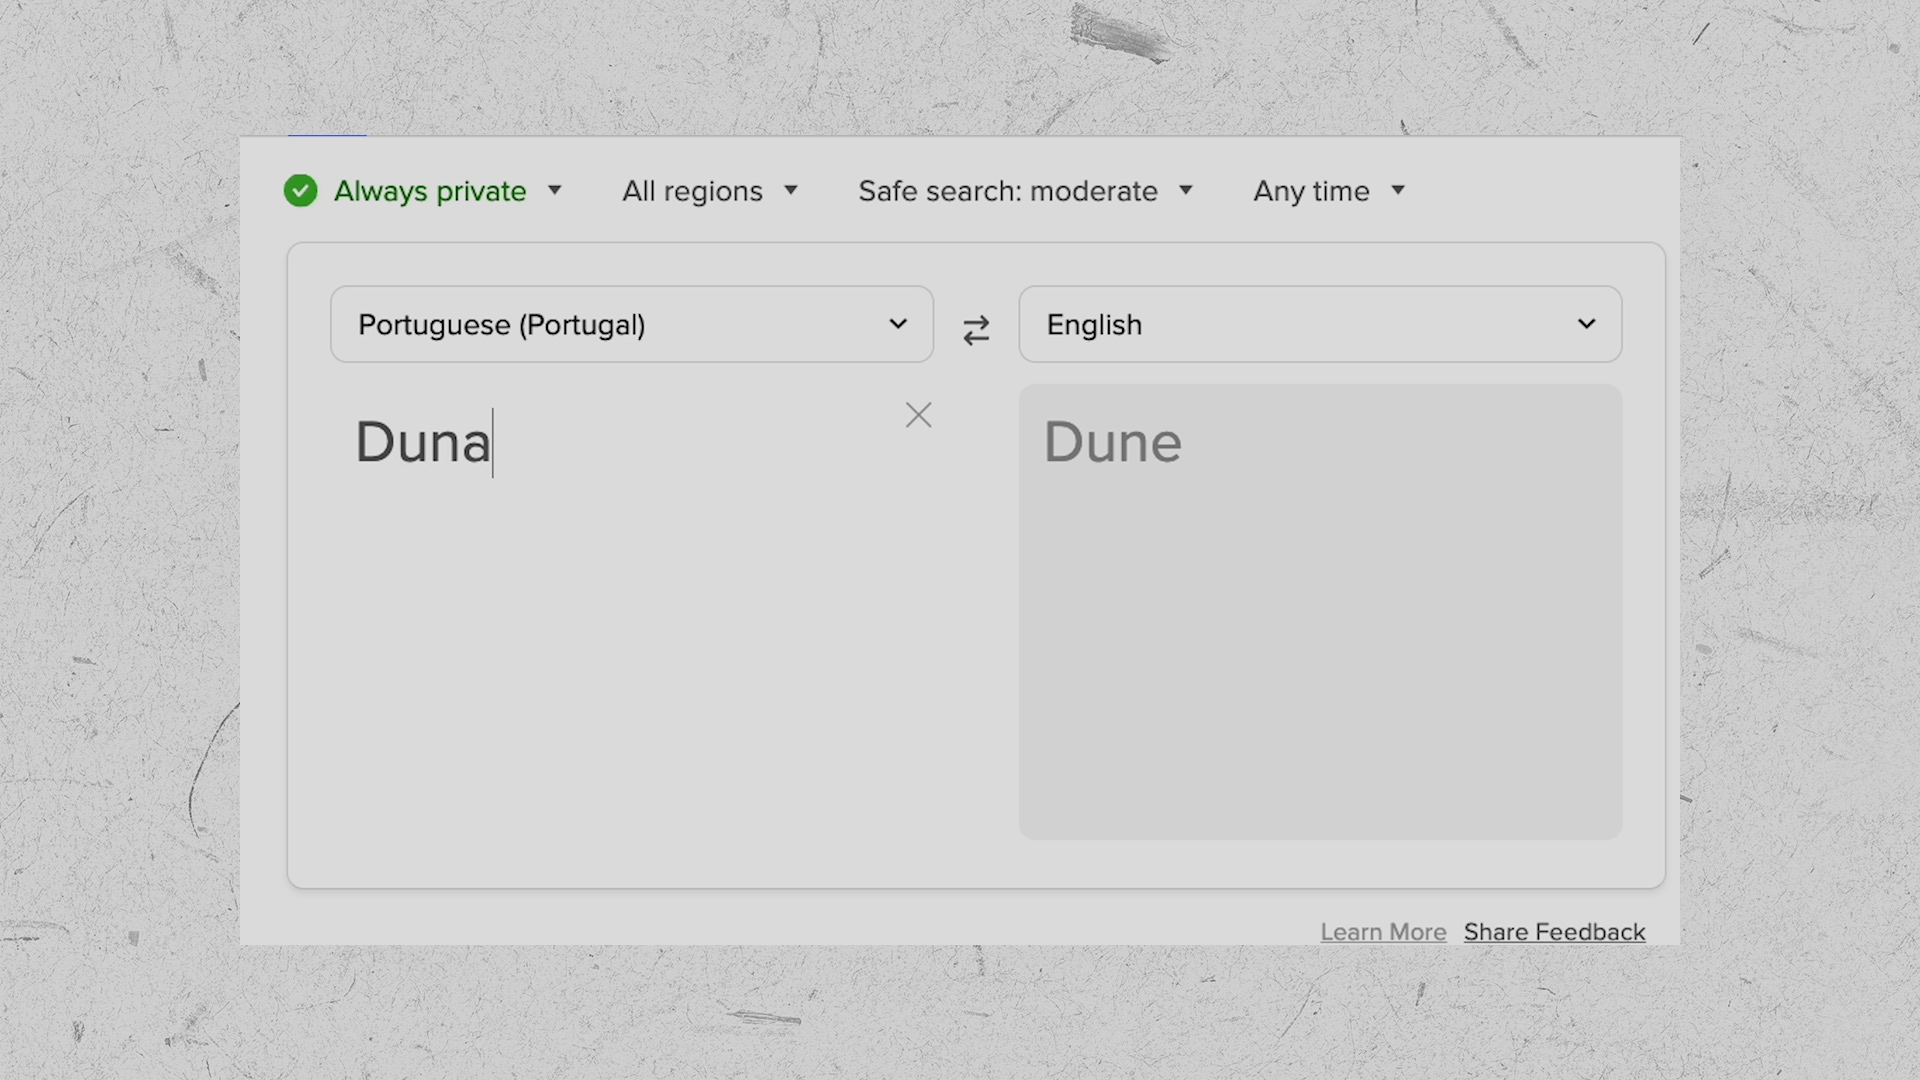The image size is (1920, 1080).
Task: Click the translated word Dune
Action: (1112, 443)
